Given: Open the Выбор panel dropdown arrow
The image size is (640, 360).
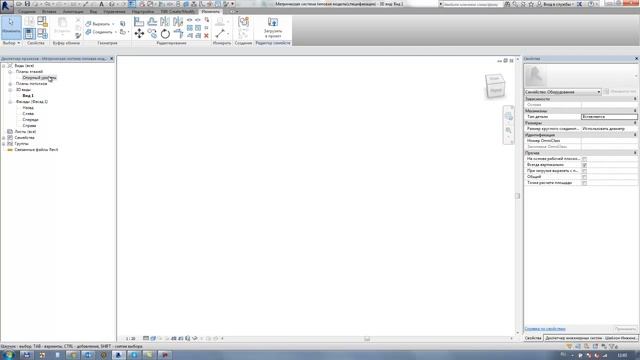Looking at the screenshot, I should pos(18,43).
